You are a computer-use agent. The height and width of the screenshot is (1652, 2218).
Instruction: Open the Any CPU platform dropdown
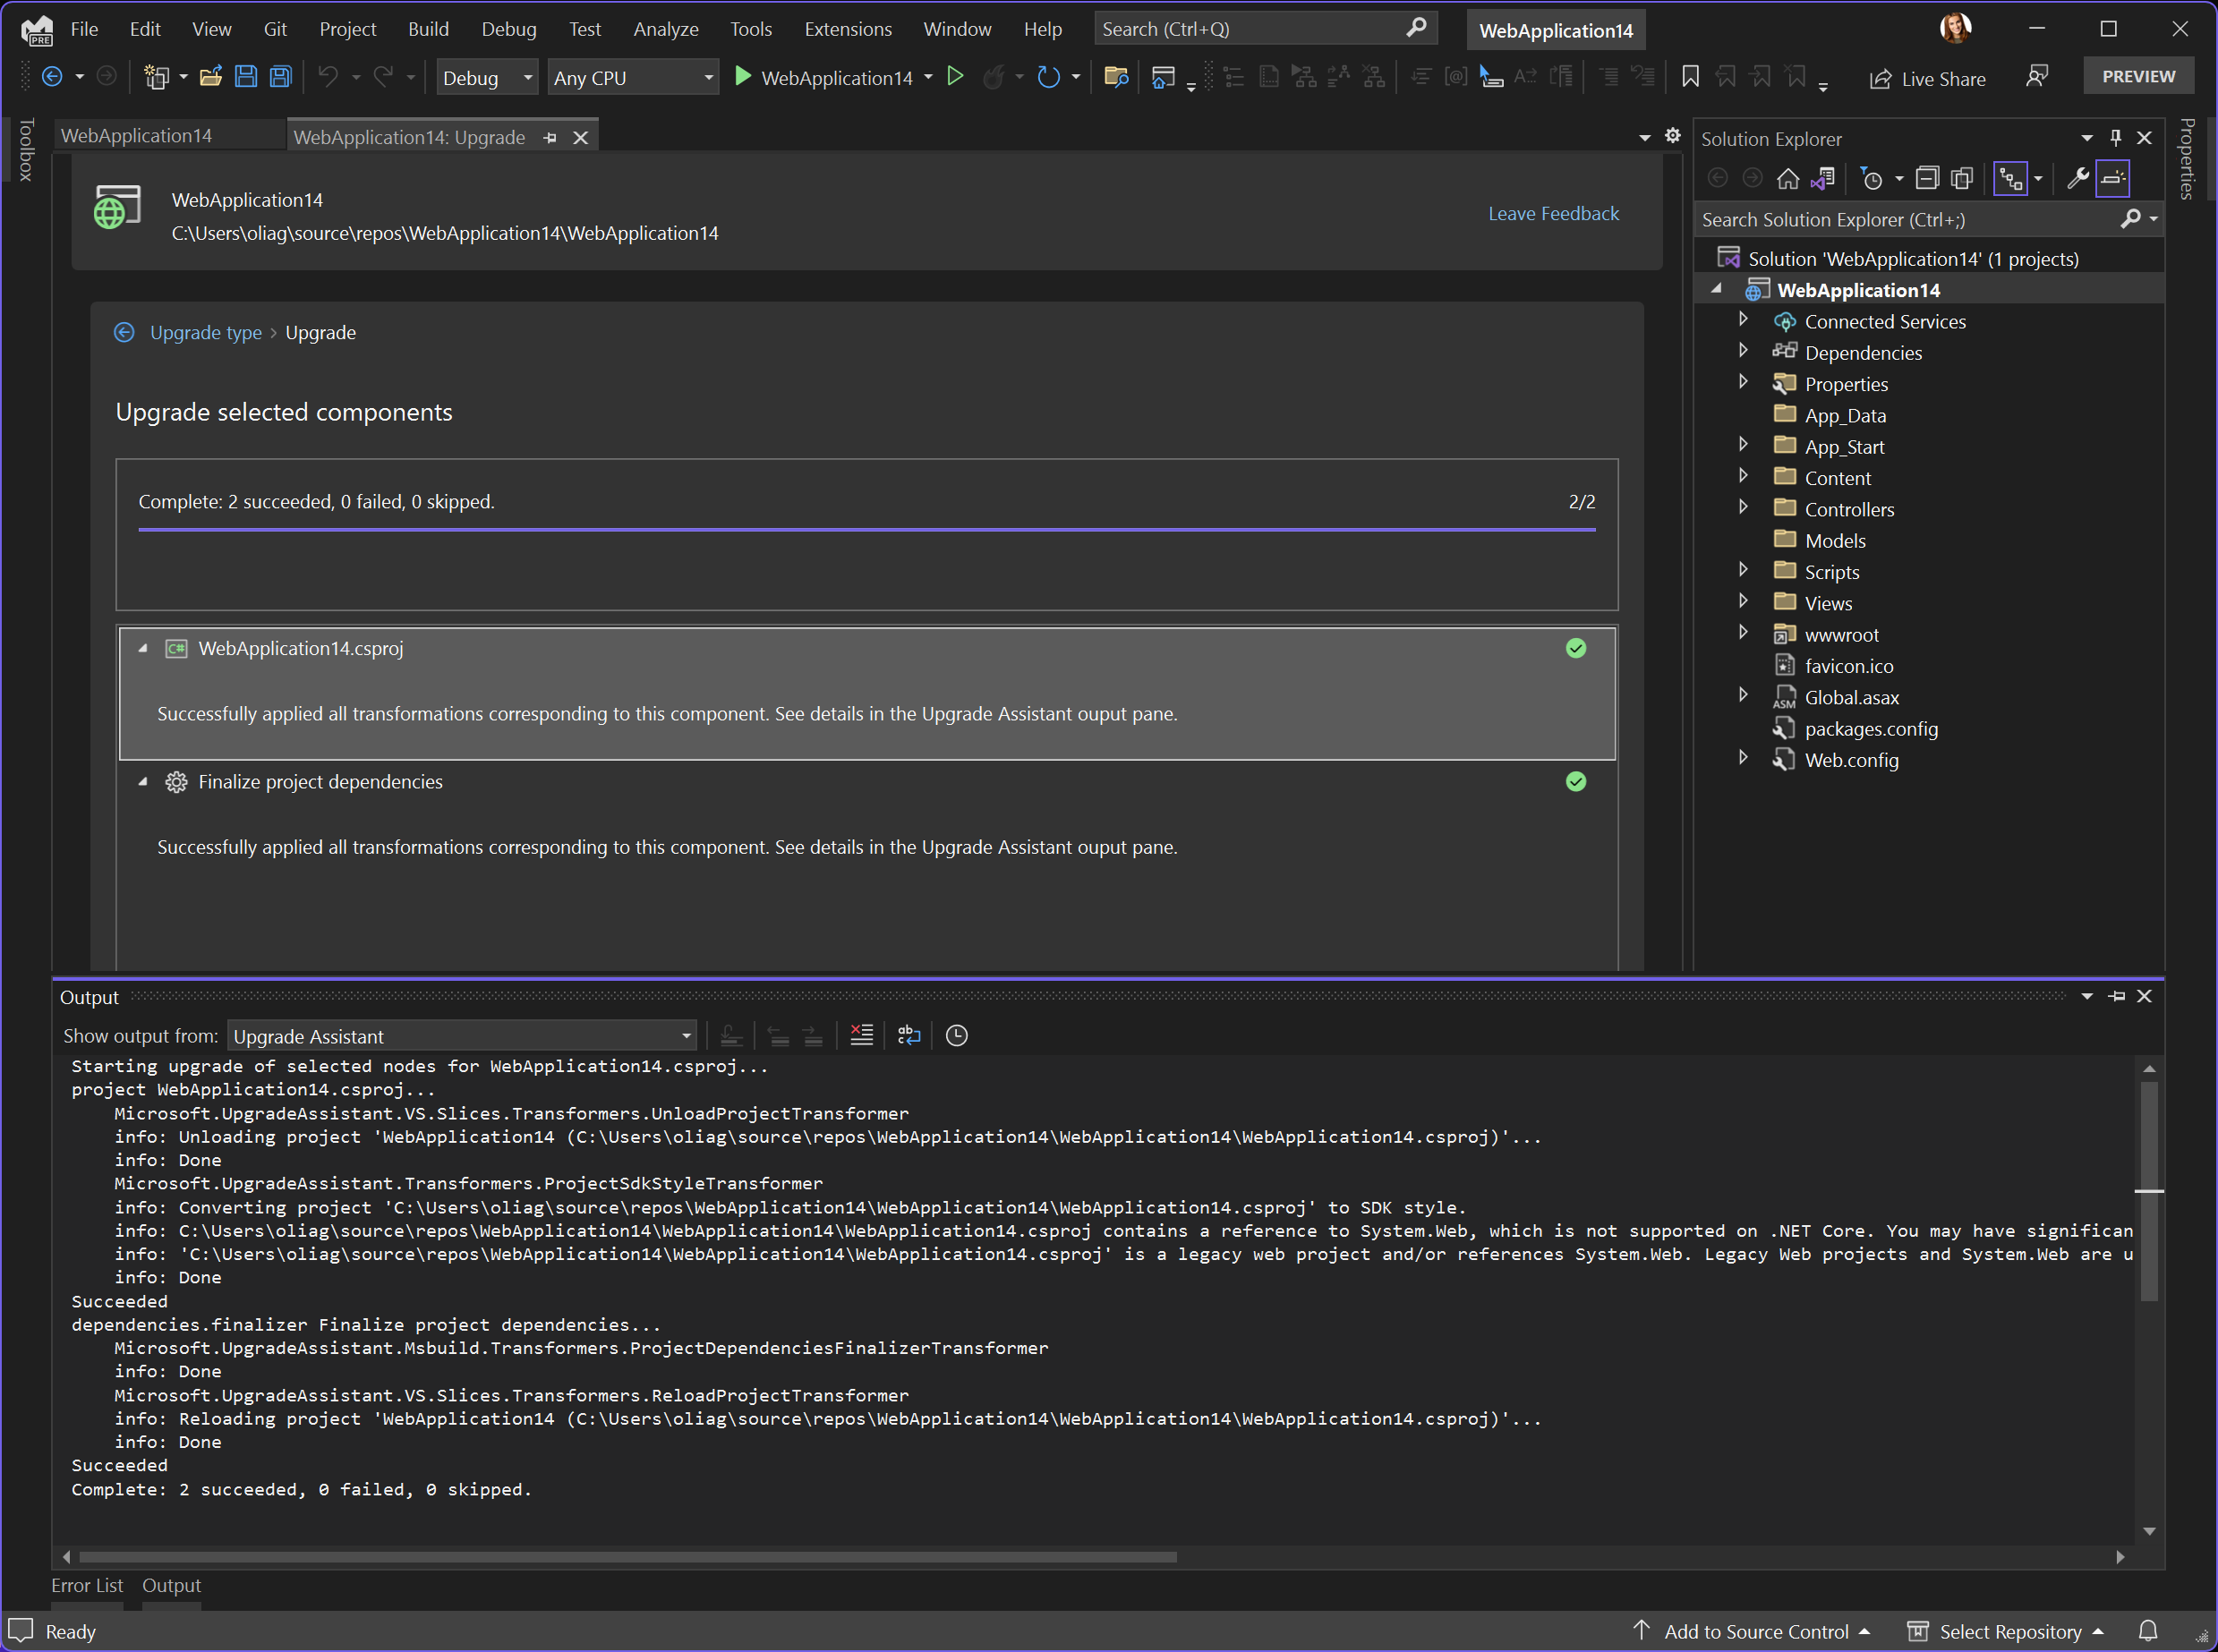tap(633, 77)
